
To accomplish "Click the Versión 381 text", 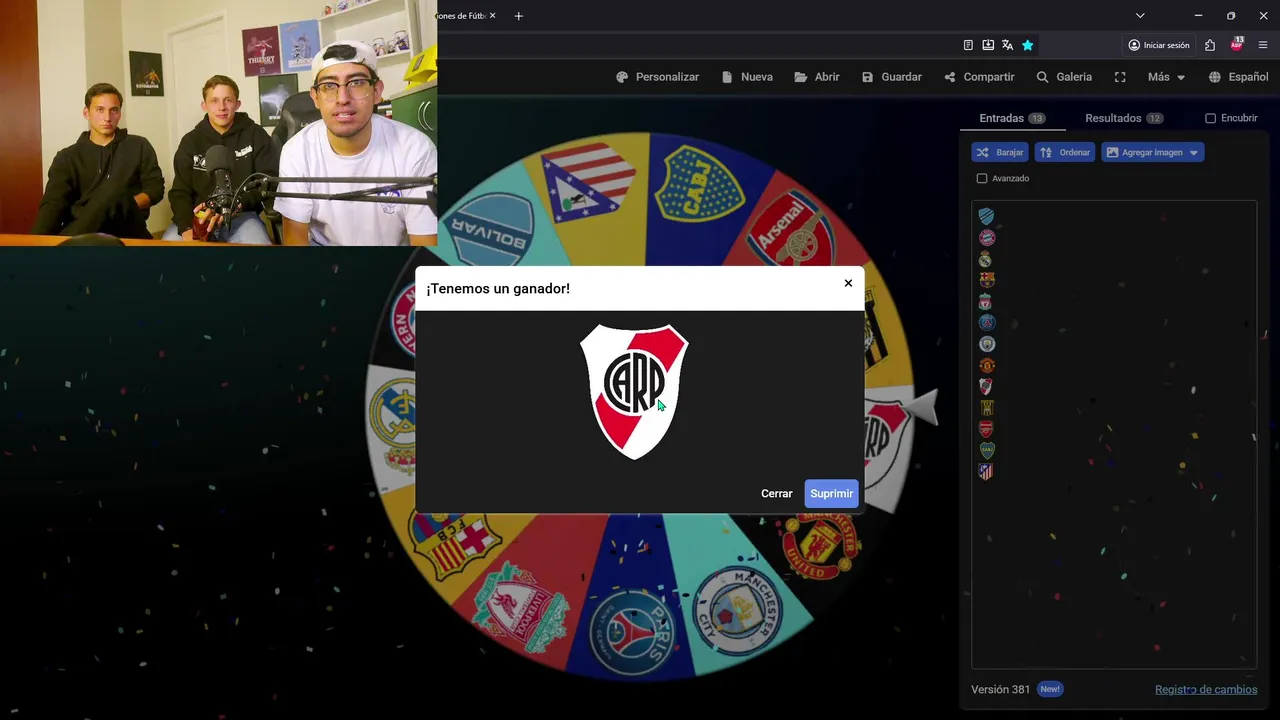I will (x=1000, y=689).
